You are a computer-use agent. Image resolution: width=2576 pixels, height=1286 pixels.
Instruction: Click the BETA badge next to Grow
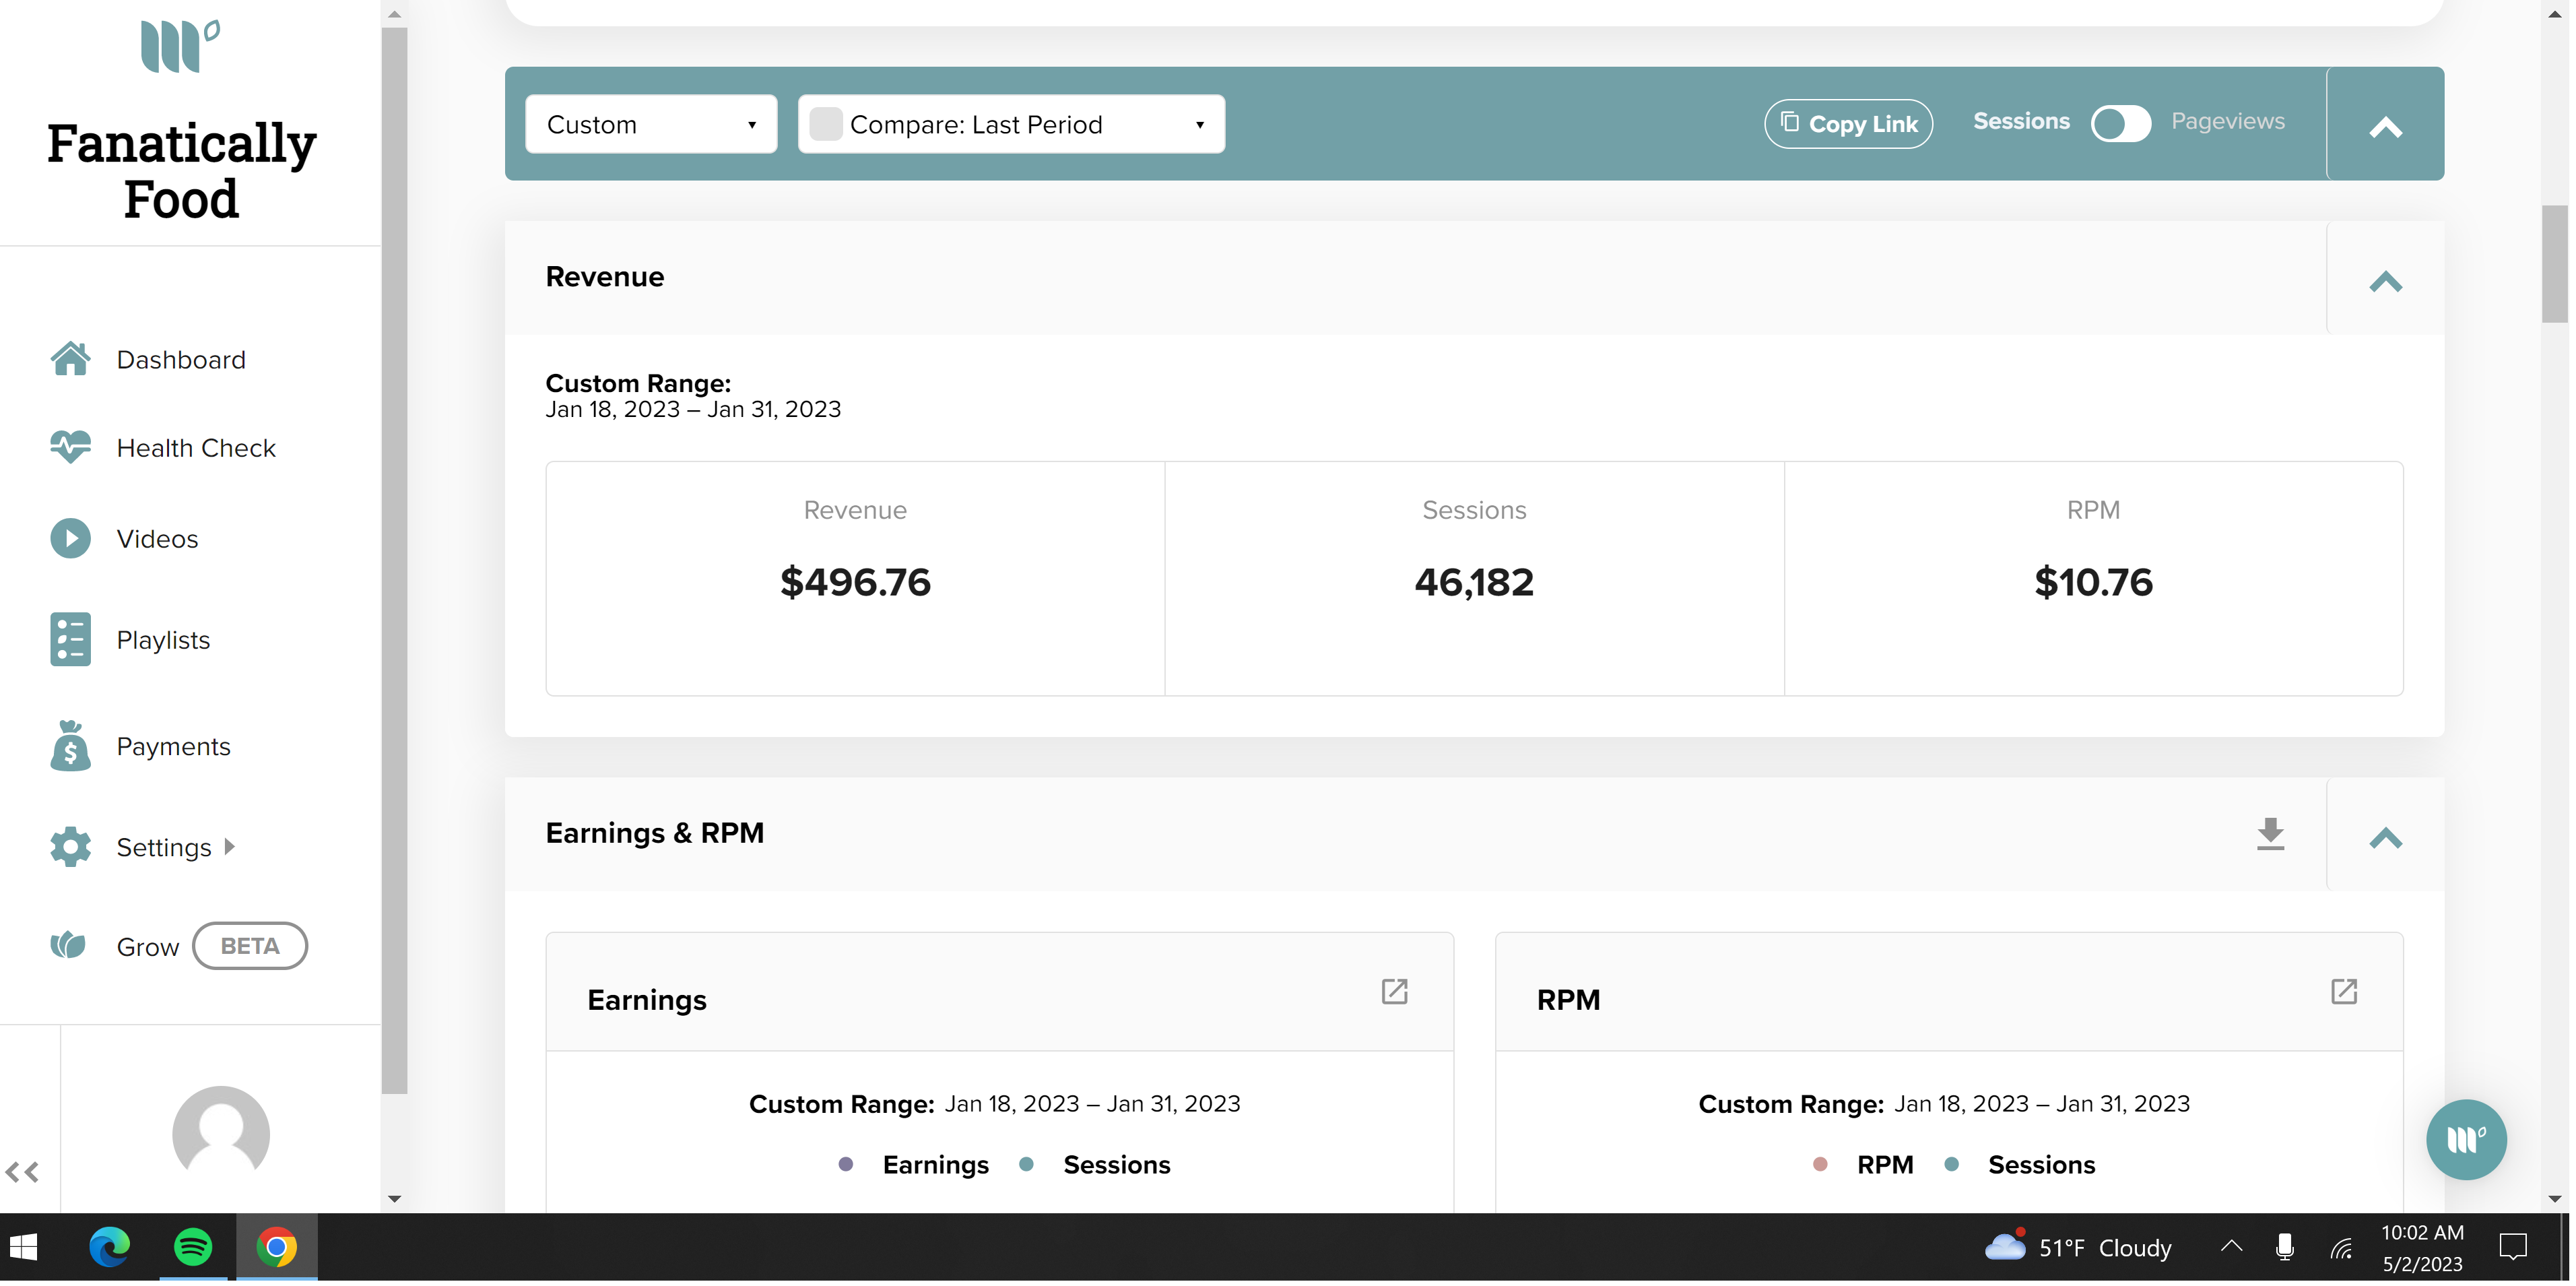pos(250,946)
